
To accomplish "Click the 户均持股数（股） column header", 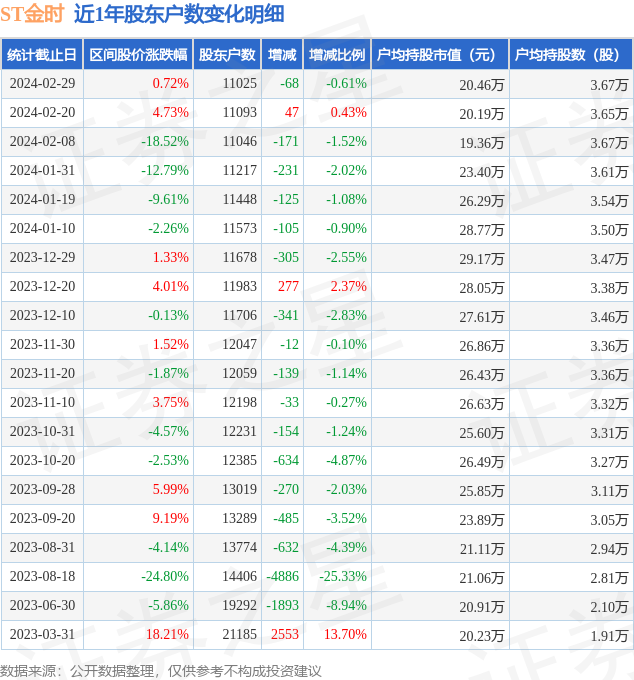I will click(571, 55).
